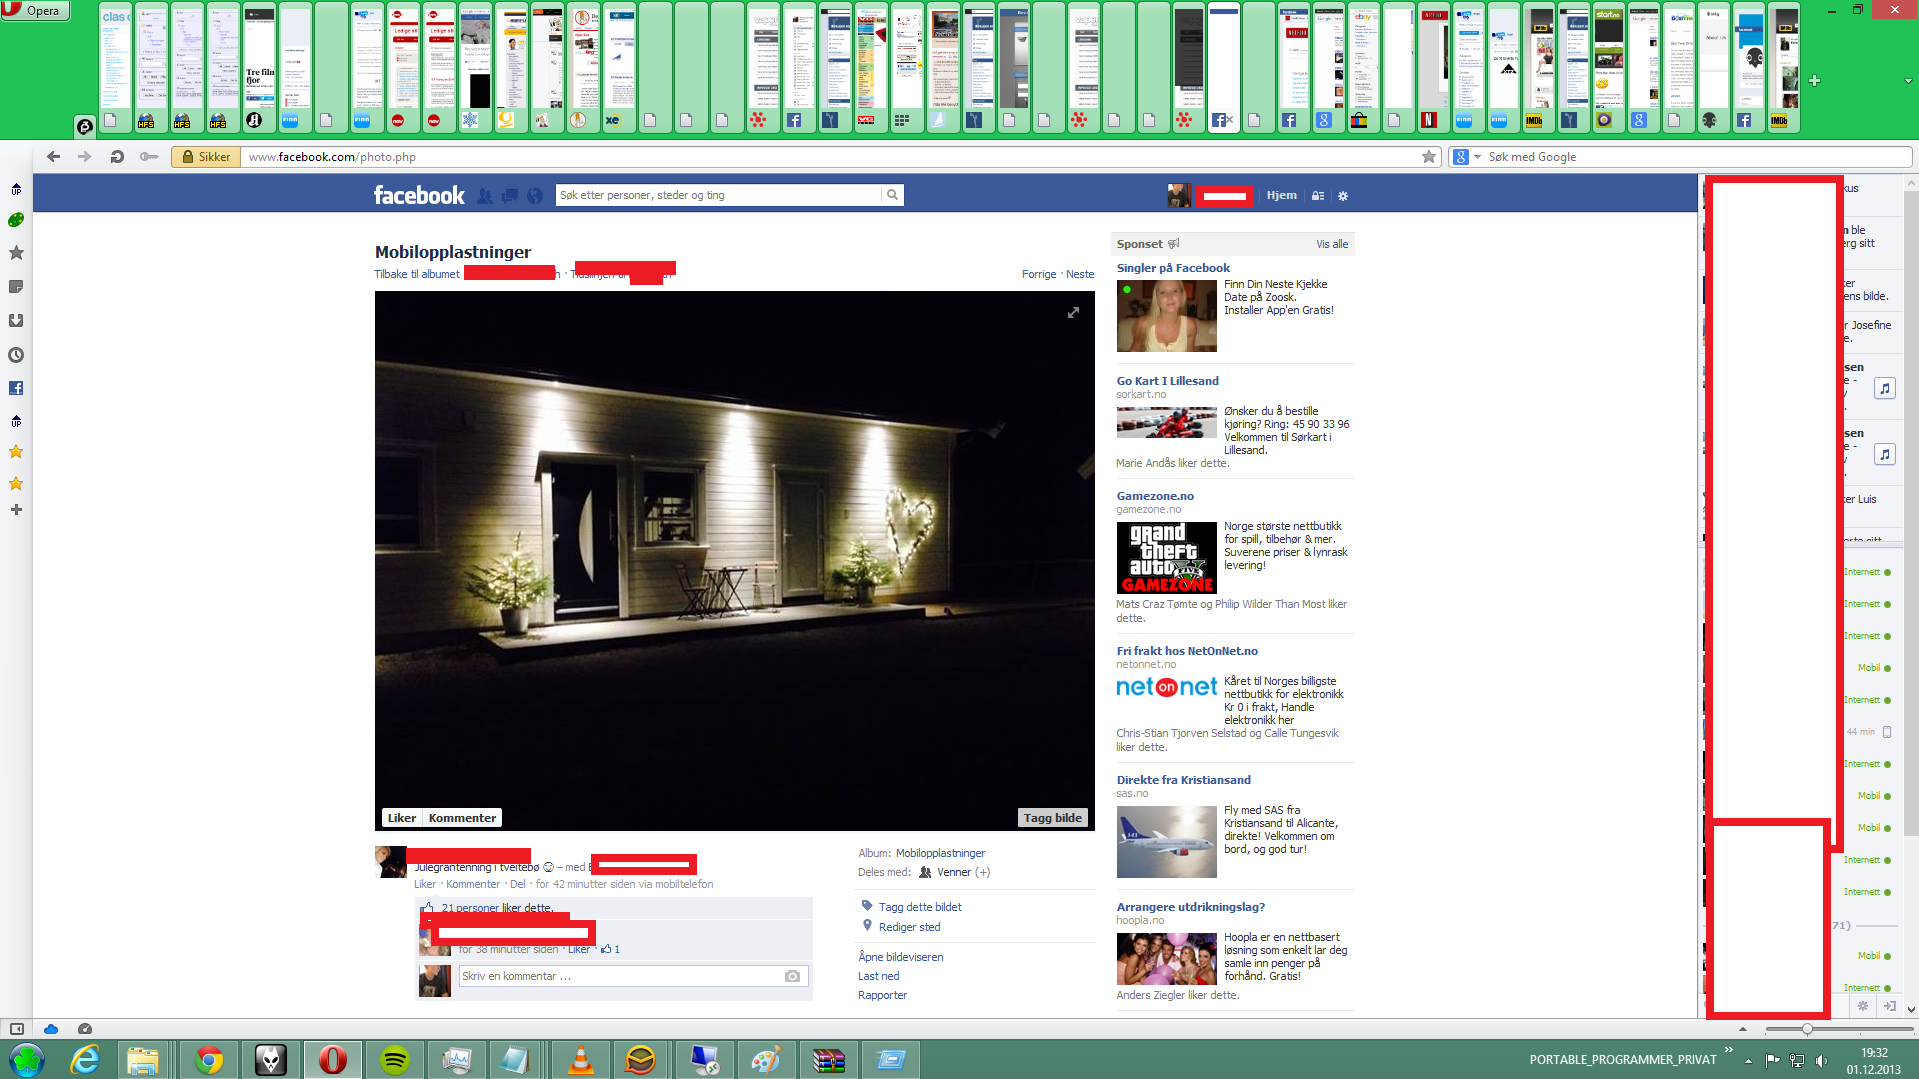Click the Tagg bilde button
This screenshot has height=1079, width=1919.
pyautogui.click(x=1052, y=818)
